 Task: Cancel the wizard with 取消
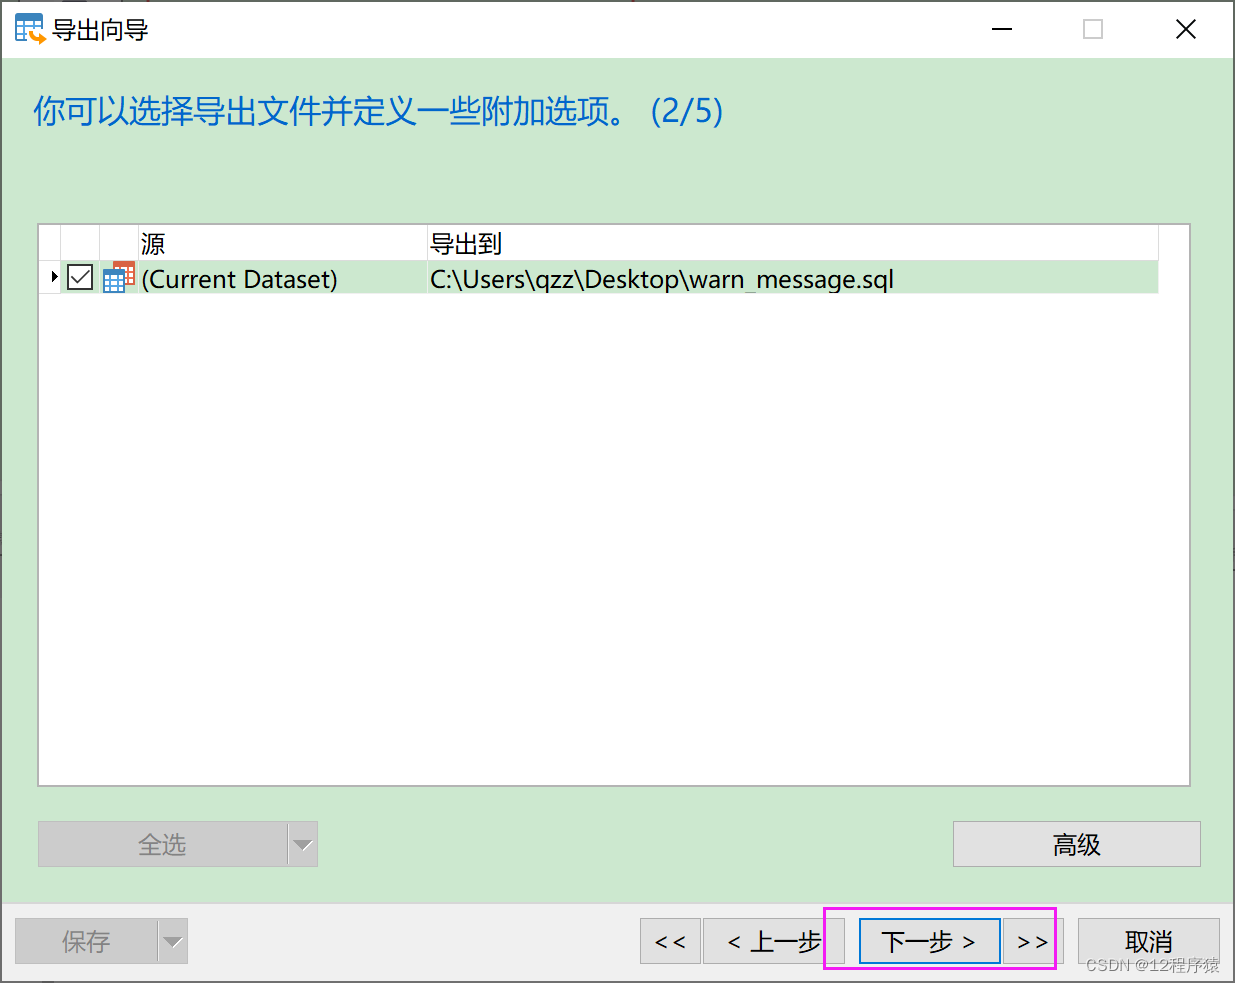pyautogui.click(x=1148, y=941)
